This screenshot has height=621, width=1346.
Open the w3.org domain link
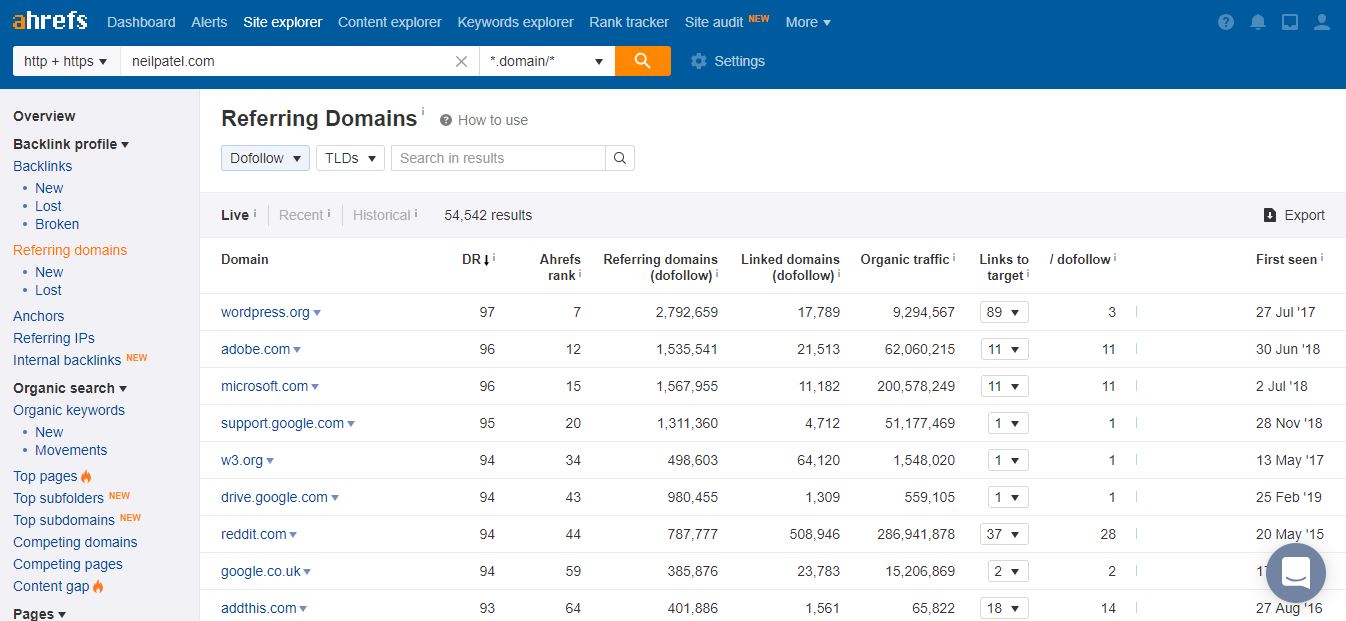click(242, 460)
